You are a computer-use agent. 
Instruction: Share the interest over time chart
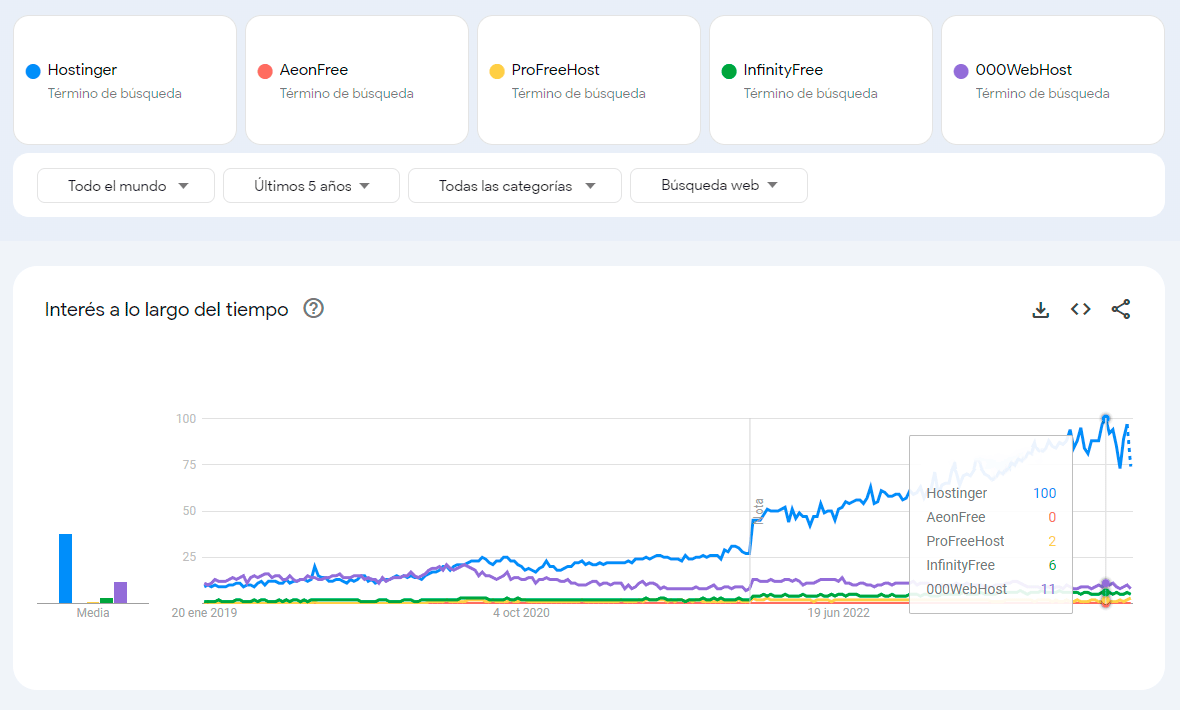(x=1121, y=309)
